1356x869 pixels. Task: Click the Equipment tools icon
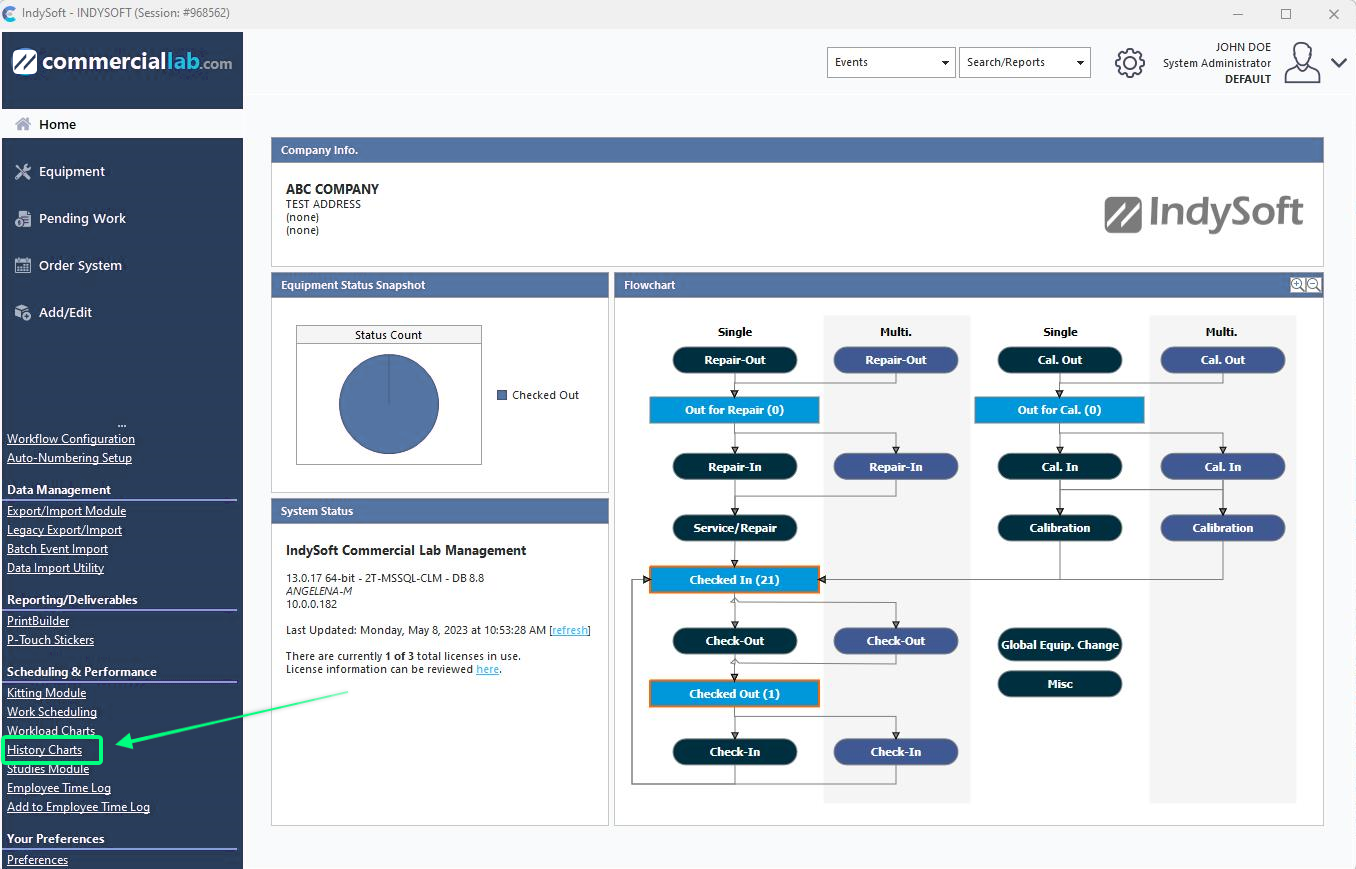click(23, 171)
